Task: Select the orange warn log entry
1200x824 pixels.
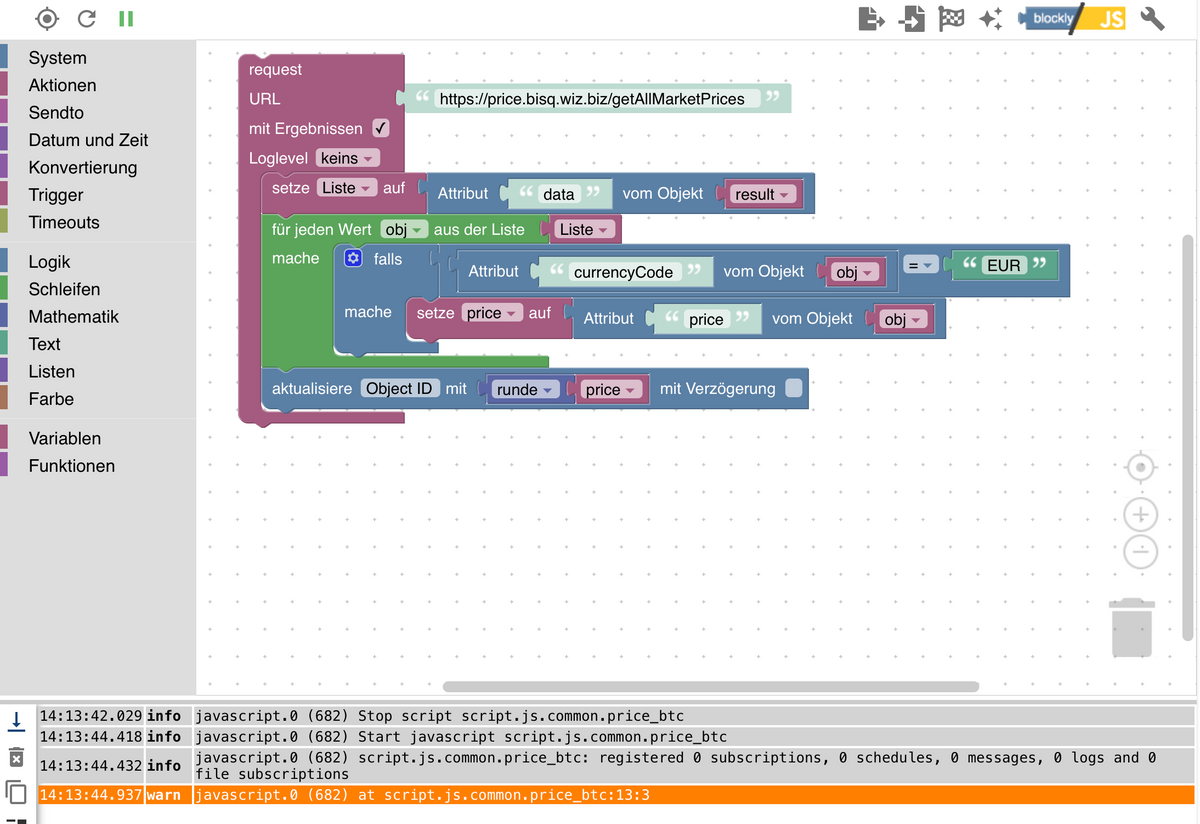Action: click(616, 795)
